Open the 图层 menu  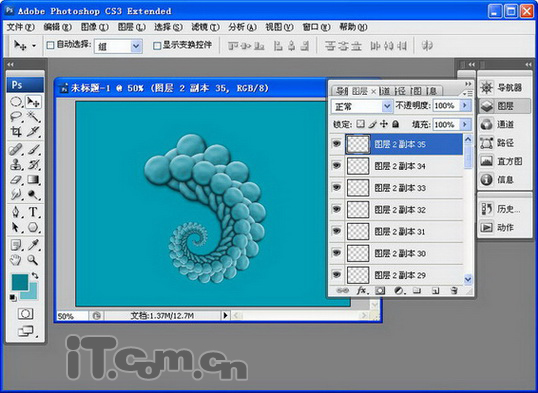click(x=131, y=27)
